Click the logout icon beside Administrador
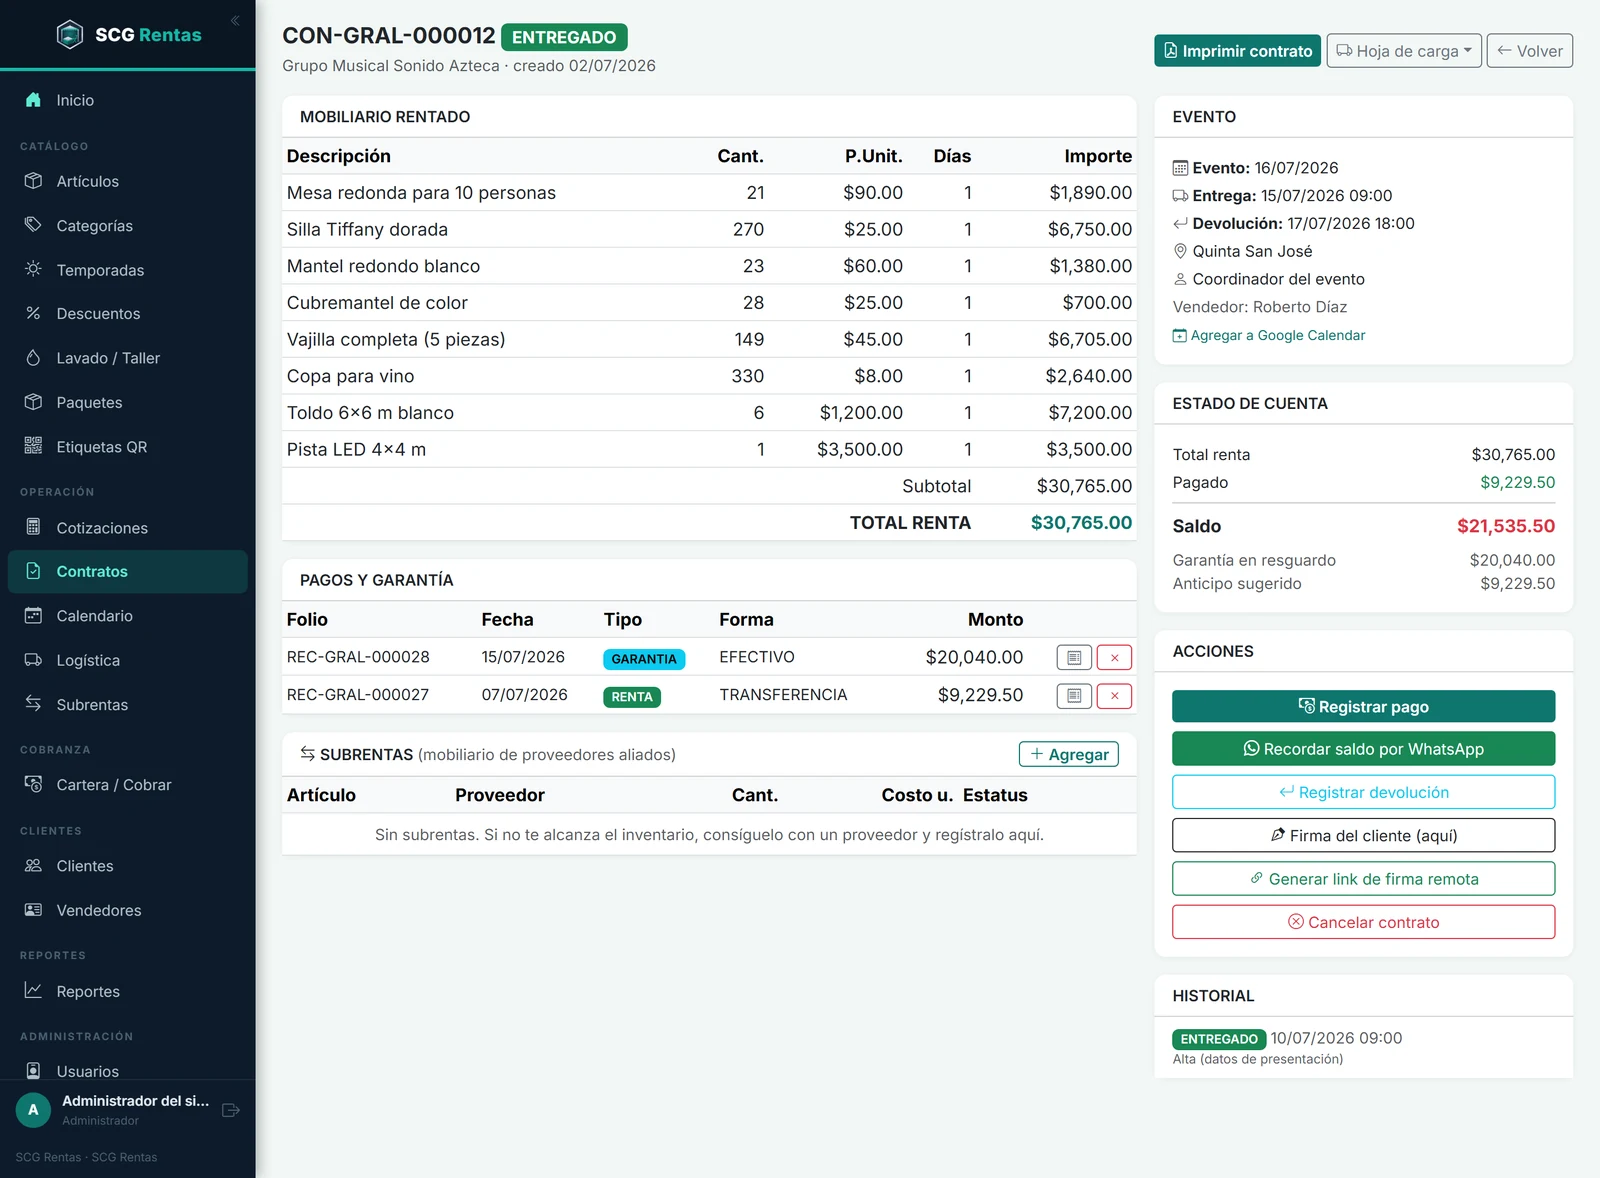The height and width of the screenshot is (1178, 1600). click(231, 1110)
